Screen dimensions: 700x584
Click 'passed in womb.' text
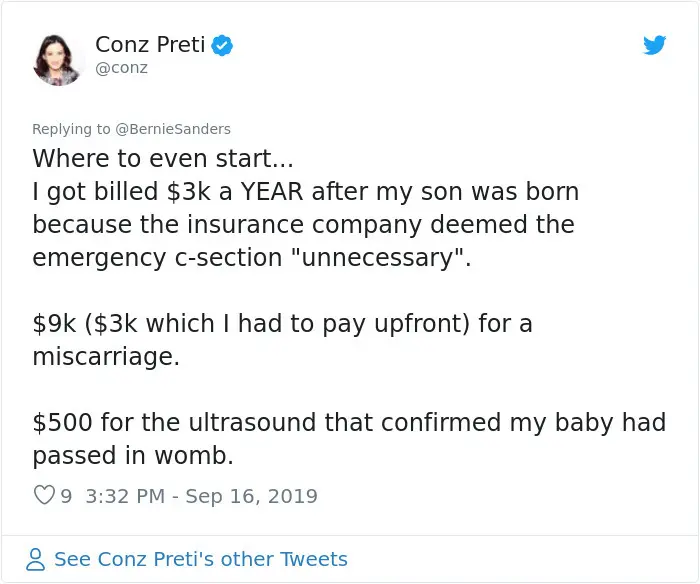coord(133,455)
